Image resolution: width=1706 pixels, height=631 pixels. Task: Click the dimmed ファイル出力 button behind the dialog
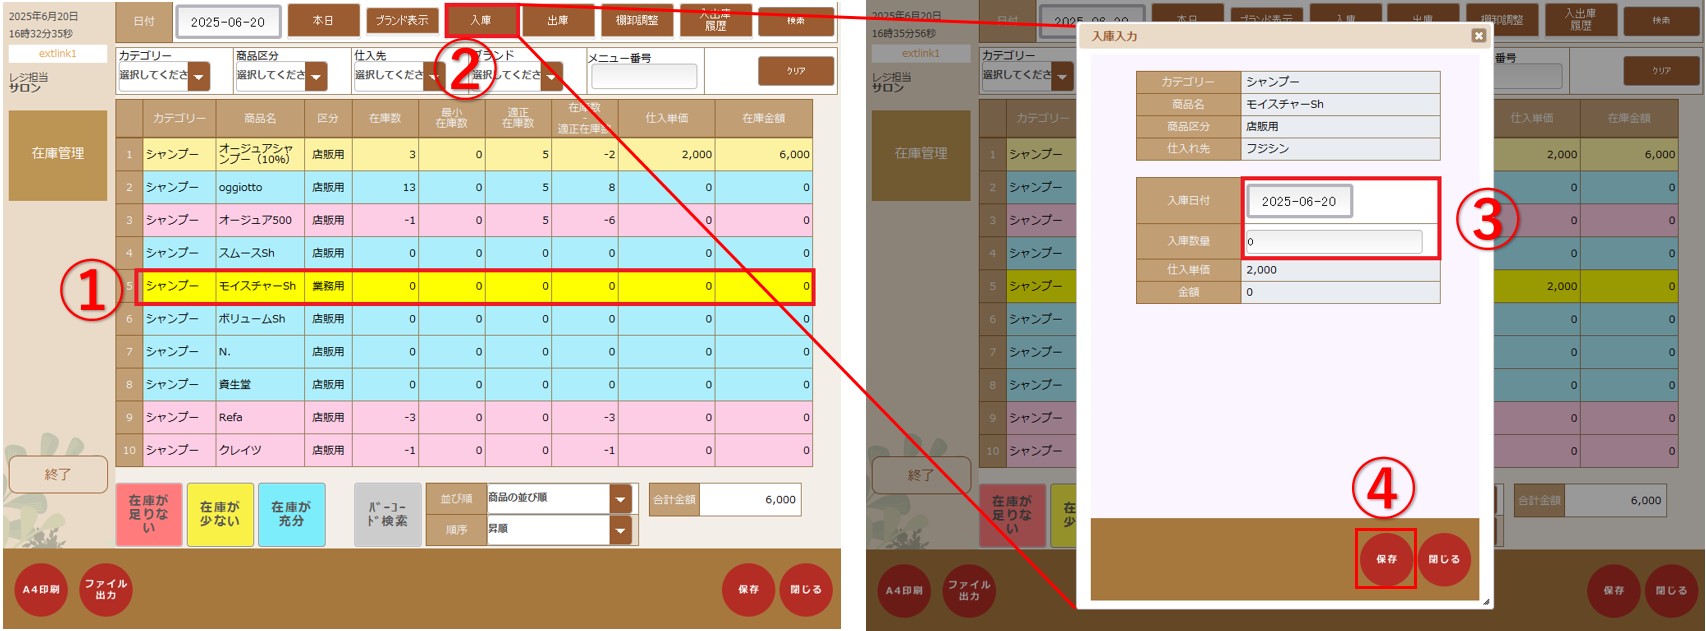click(969, 590)
